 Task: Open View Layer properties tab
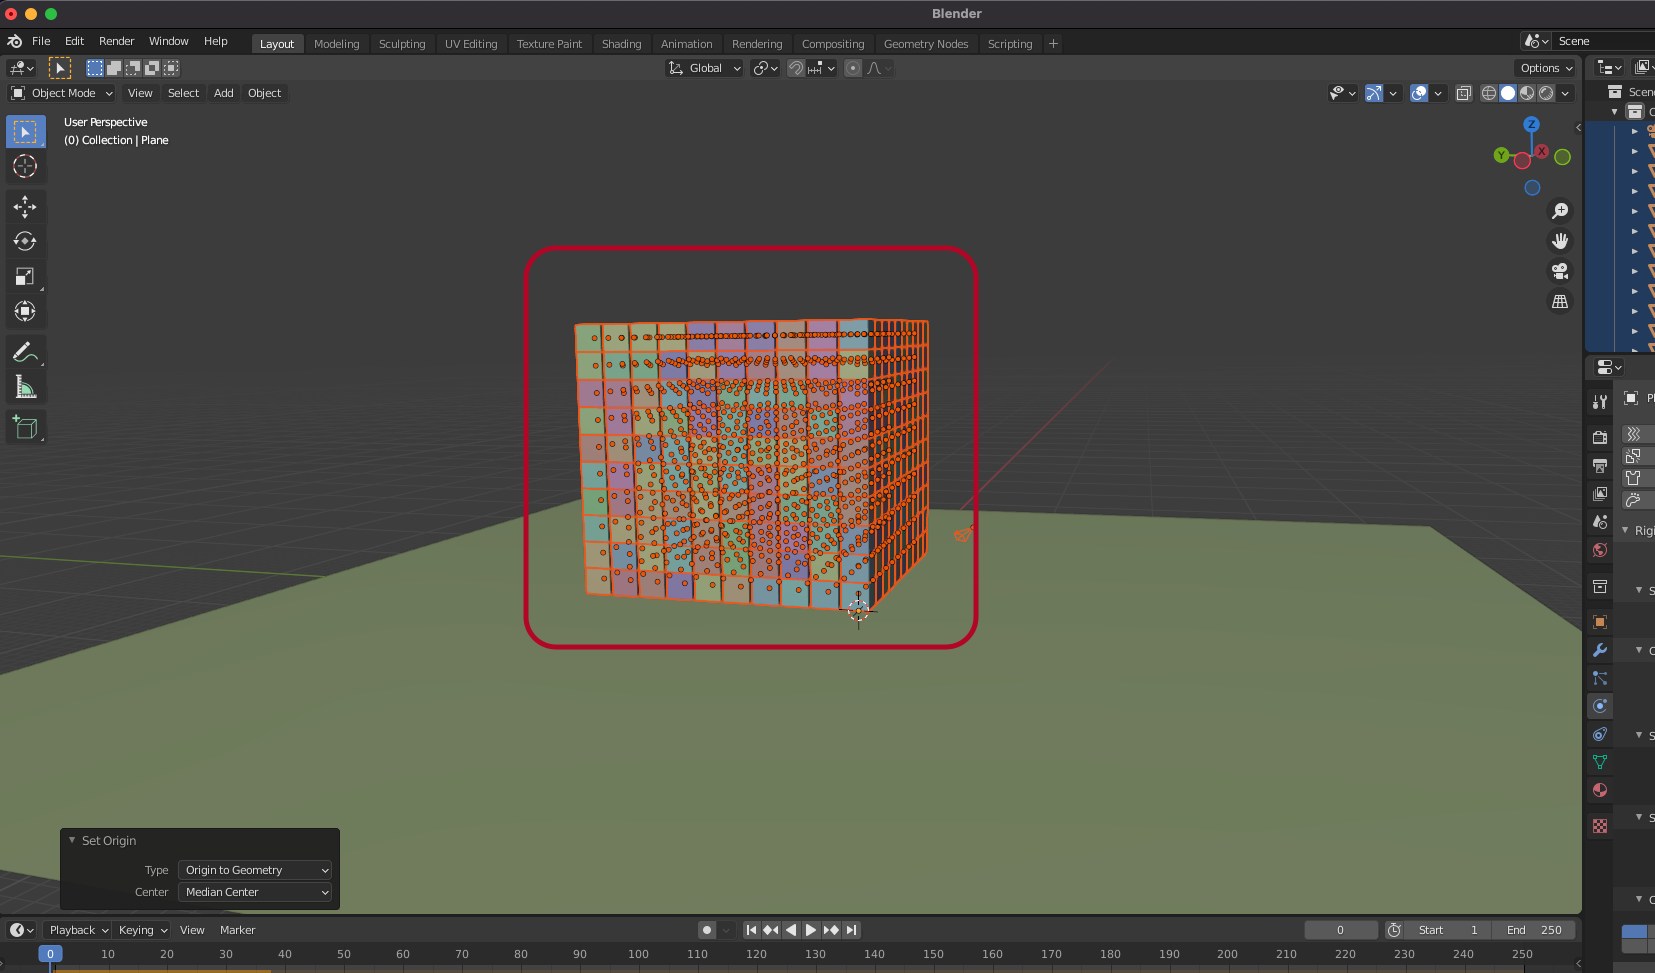(x=1600, y=493)
